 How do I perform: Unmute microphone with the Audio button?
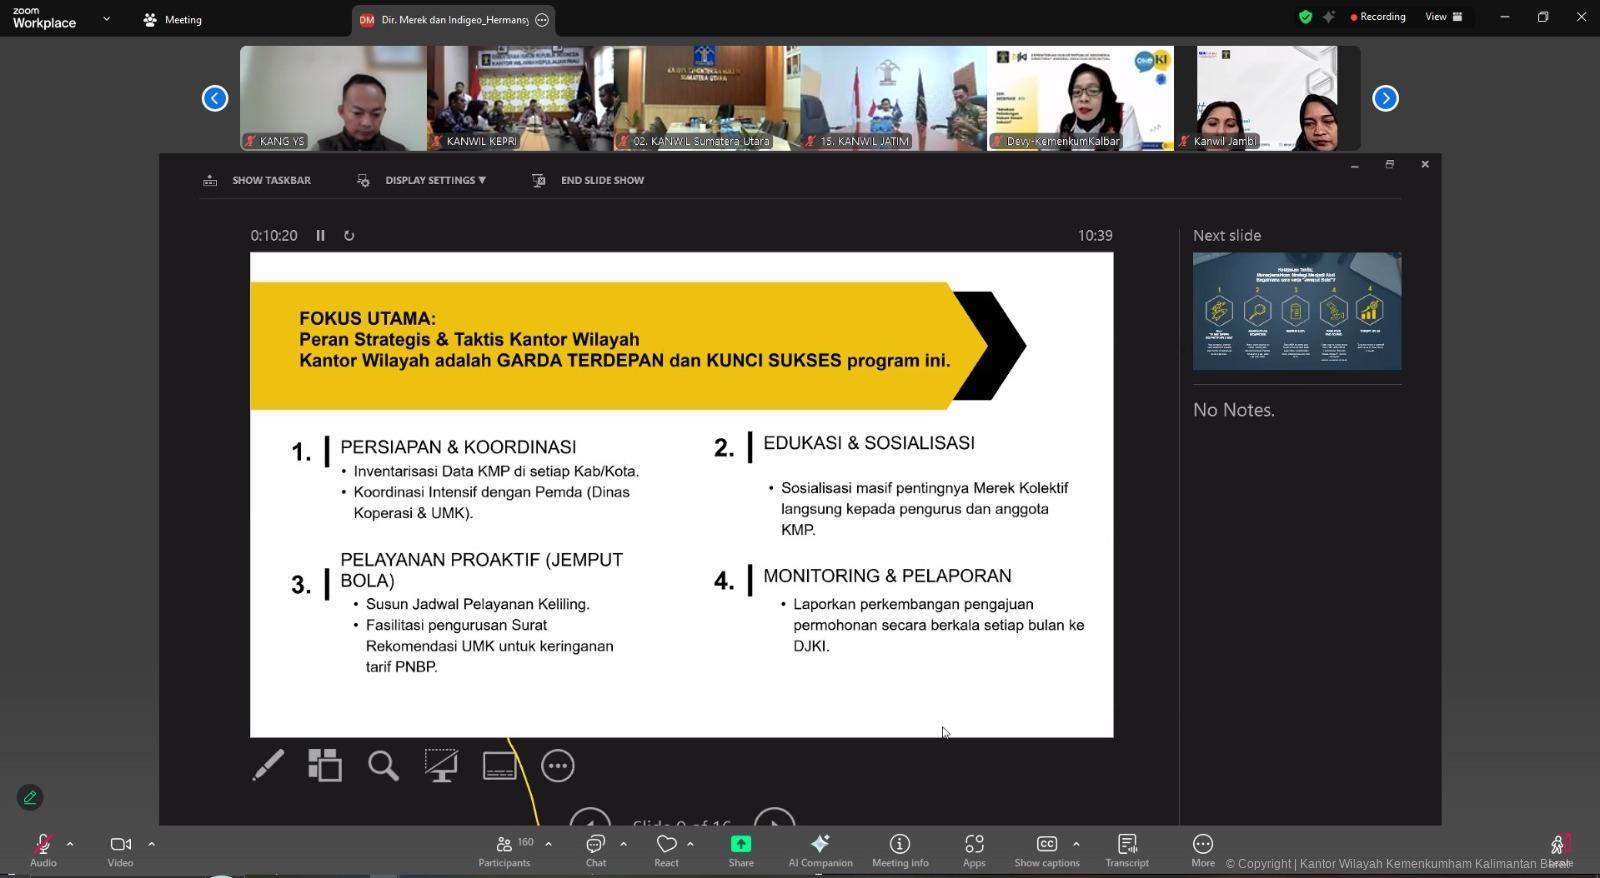[43, 850]
